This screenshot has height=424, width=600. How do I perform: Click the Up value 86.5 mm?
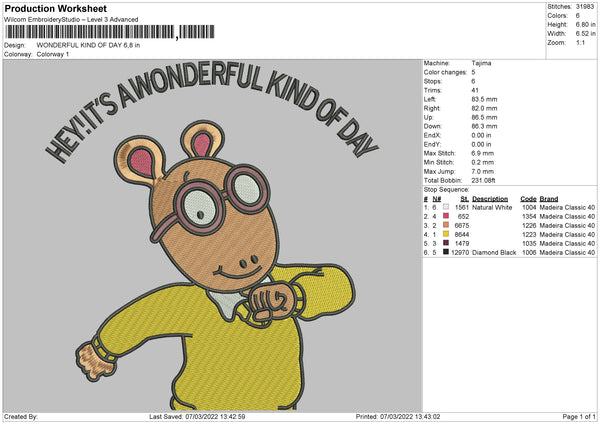(x=484, y=117)
